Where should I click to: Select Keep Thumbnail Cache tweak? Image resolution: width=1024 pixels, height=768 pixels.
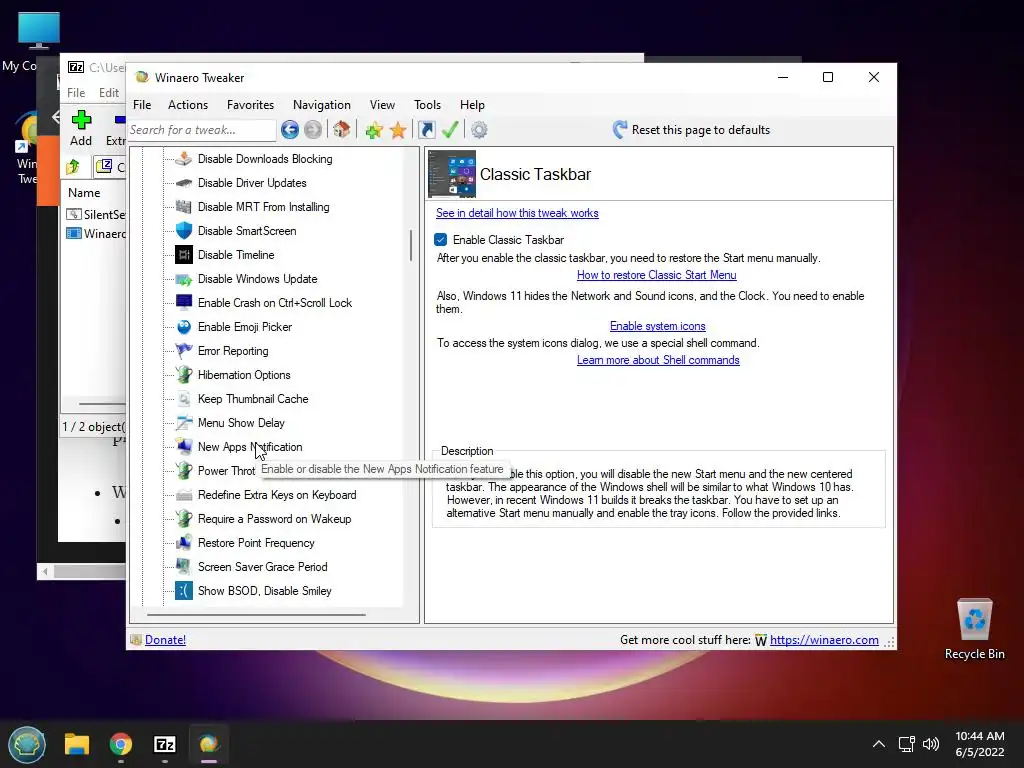(253, 399)
